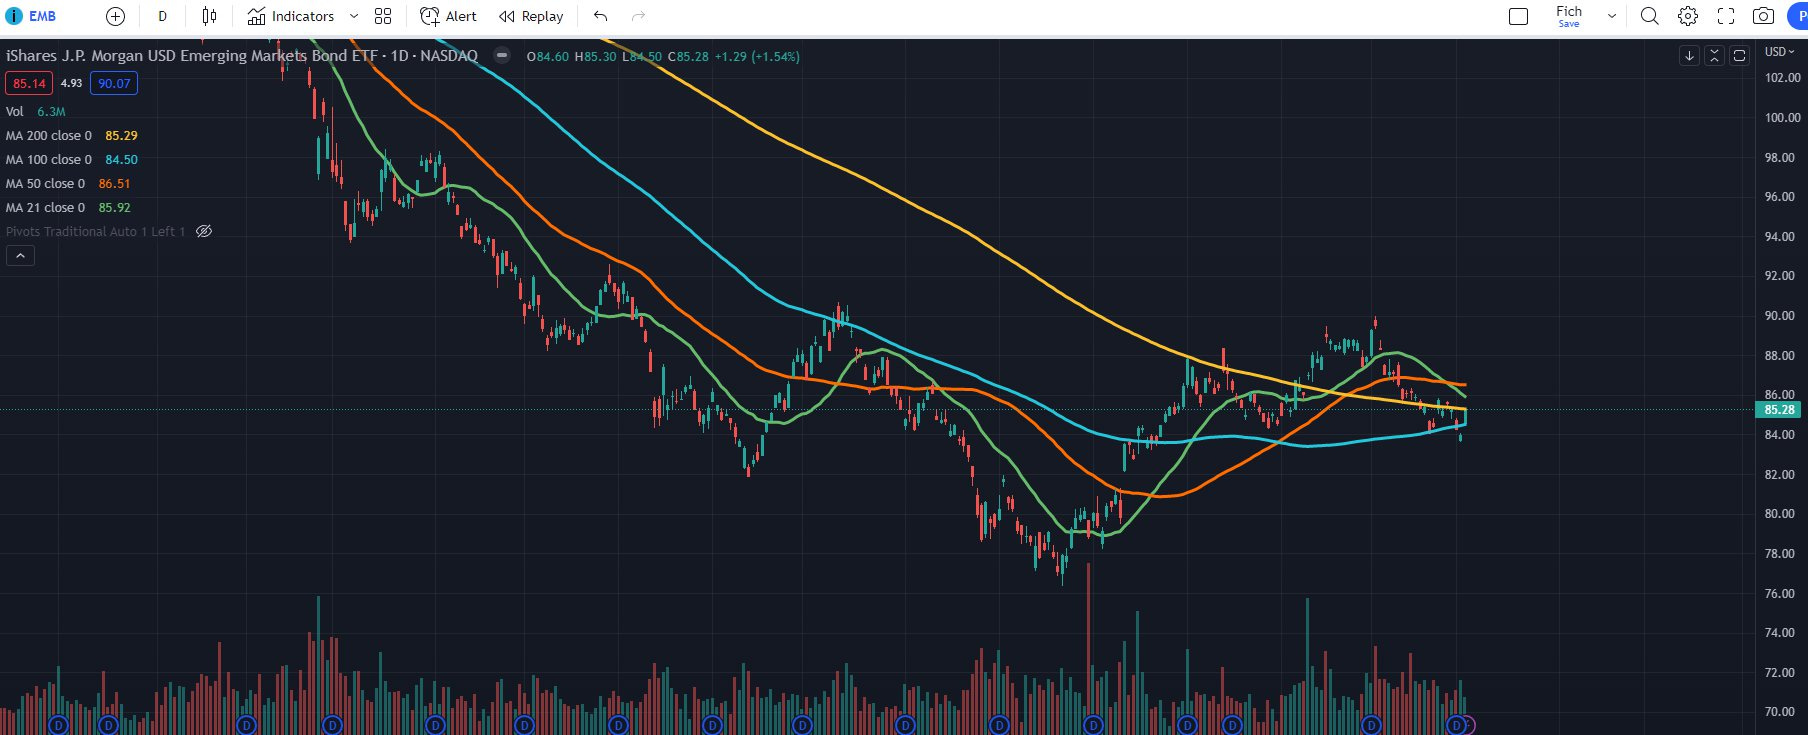Open quick search magnifier icon

click(x=1650, y=16)
